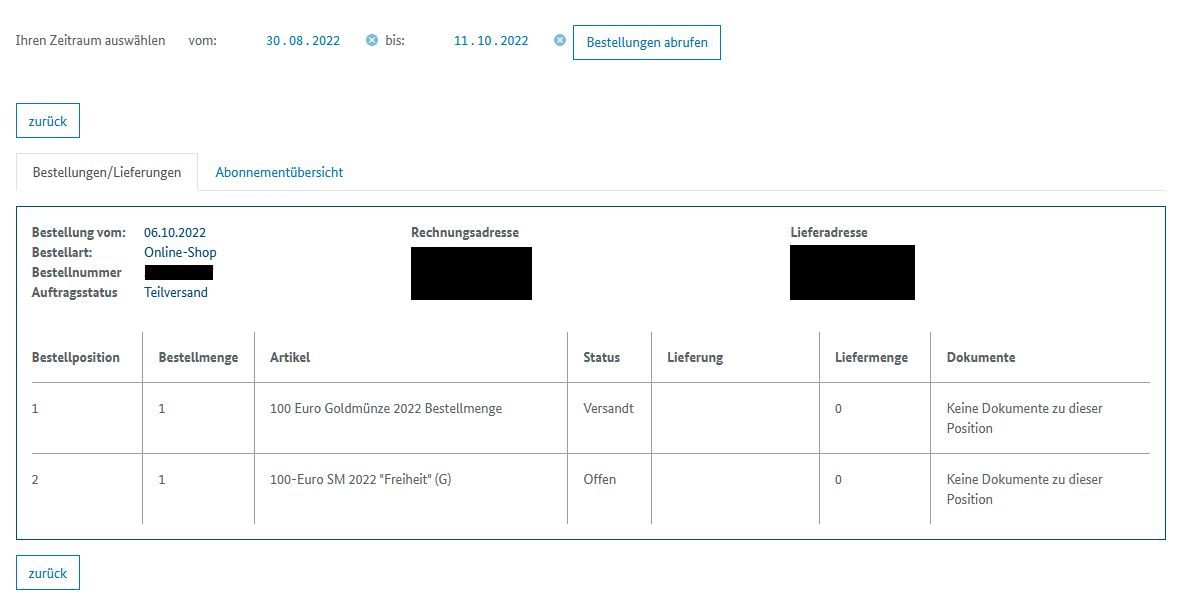Screen dimensions: 1178x612
Task: Clear the start date with the x icon
Action: point(372,41)
